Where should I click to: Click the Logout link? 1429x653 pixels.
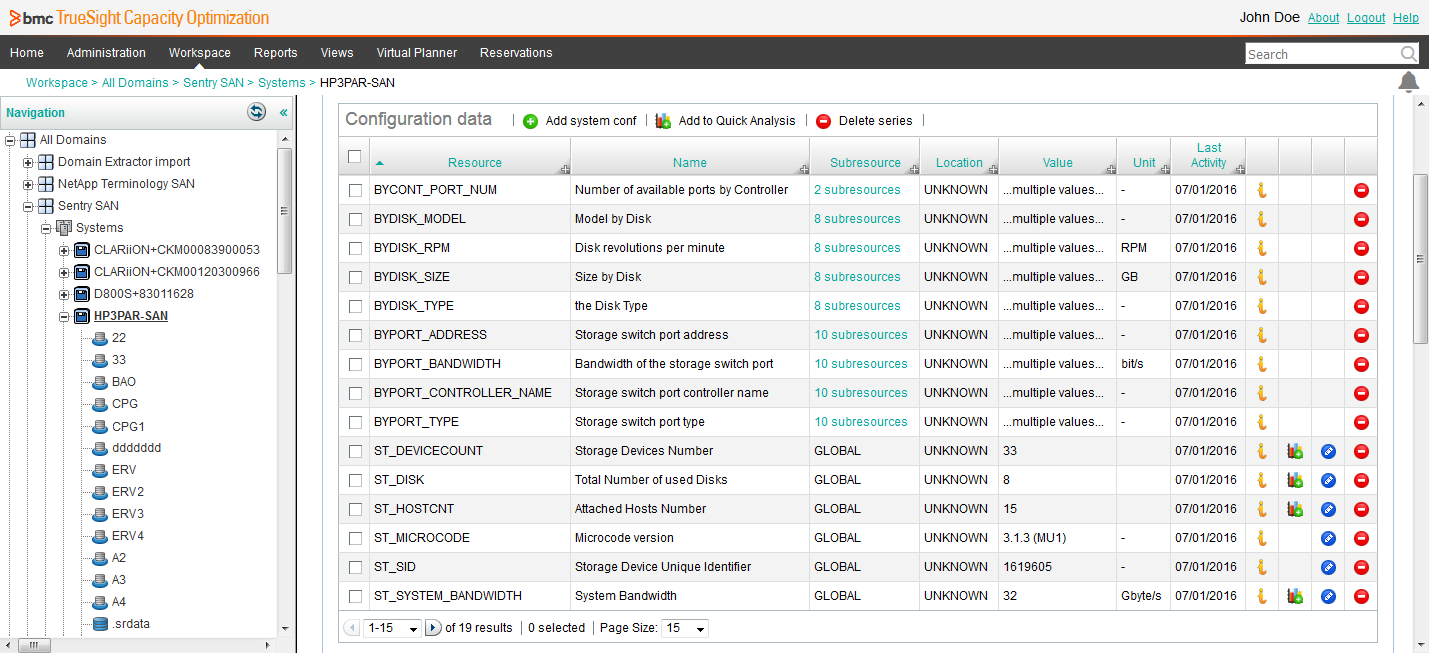click(x=1366, y=18)
